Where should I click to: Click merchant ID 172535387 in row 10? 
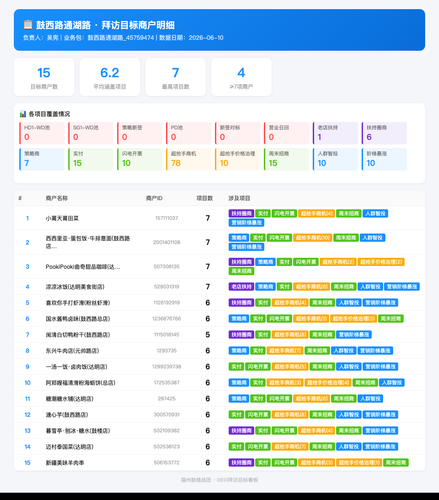[x=167, y=383]
